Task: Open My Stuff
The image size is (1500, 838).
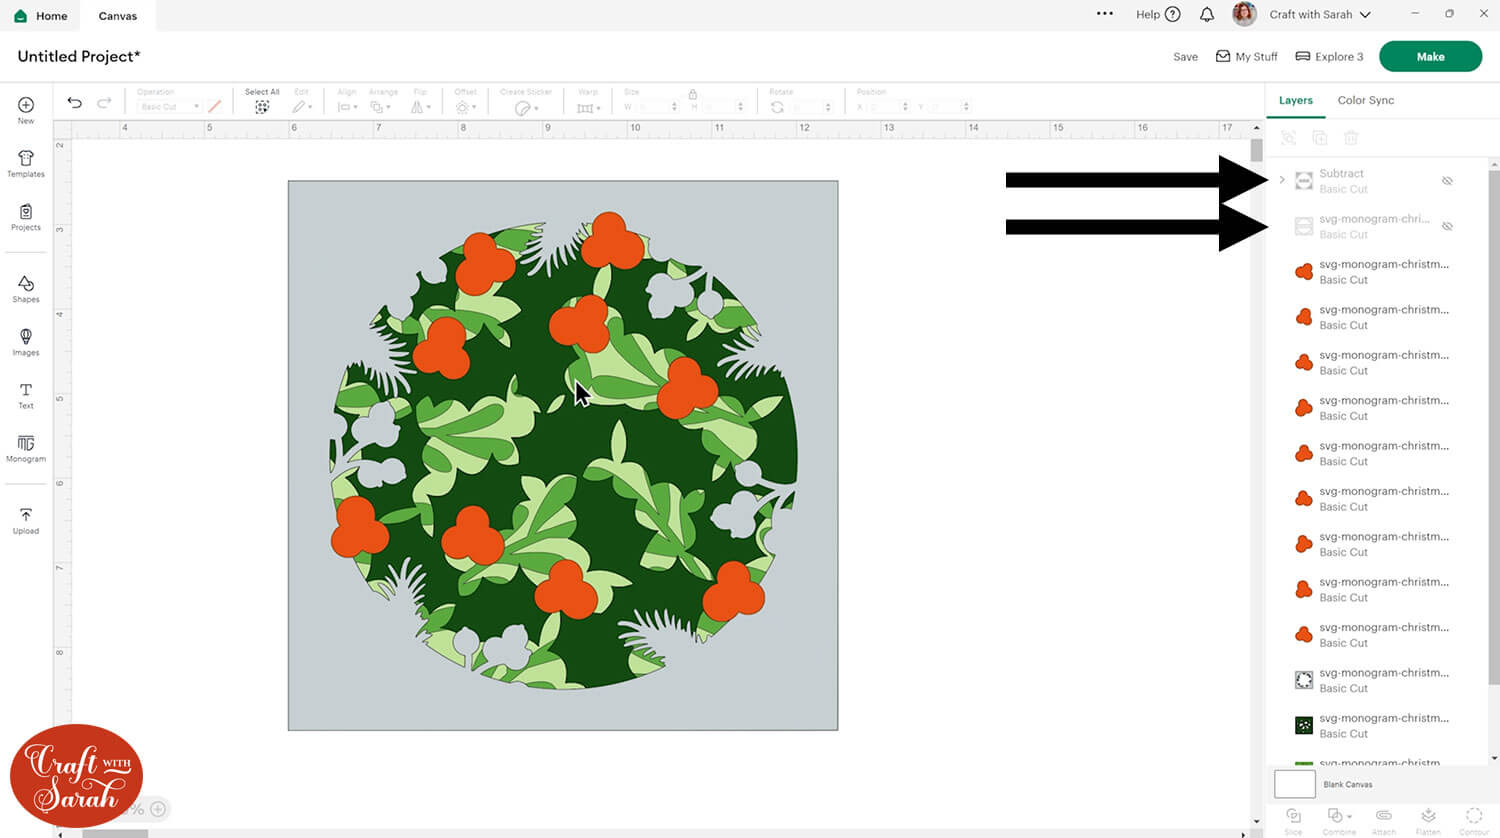Action: click(x=1246, y=57)
